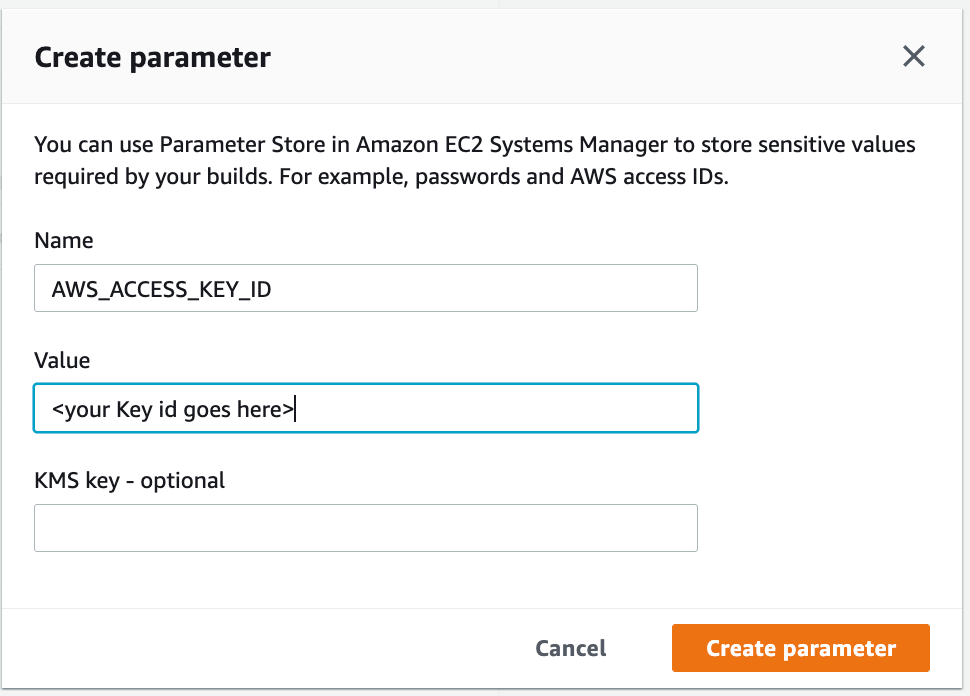Click the orange Create parameter button
Viewport: 970px width, 696px height.
click(x=800, y=648)
